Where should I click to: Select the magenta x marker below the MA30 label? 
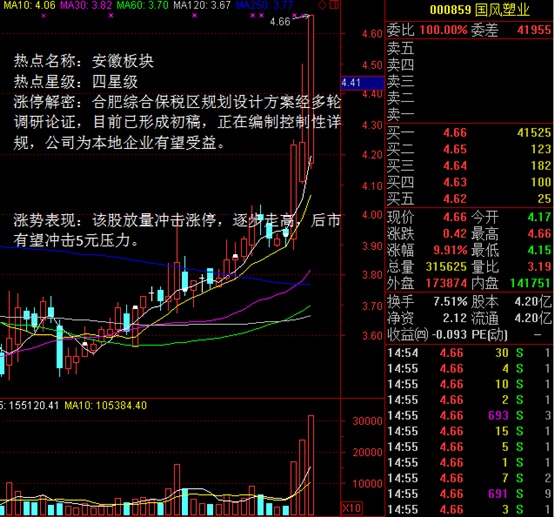coord(111,16)
